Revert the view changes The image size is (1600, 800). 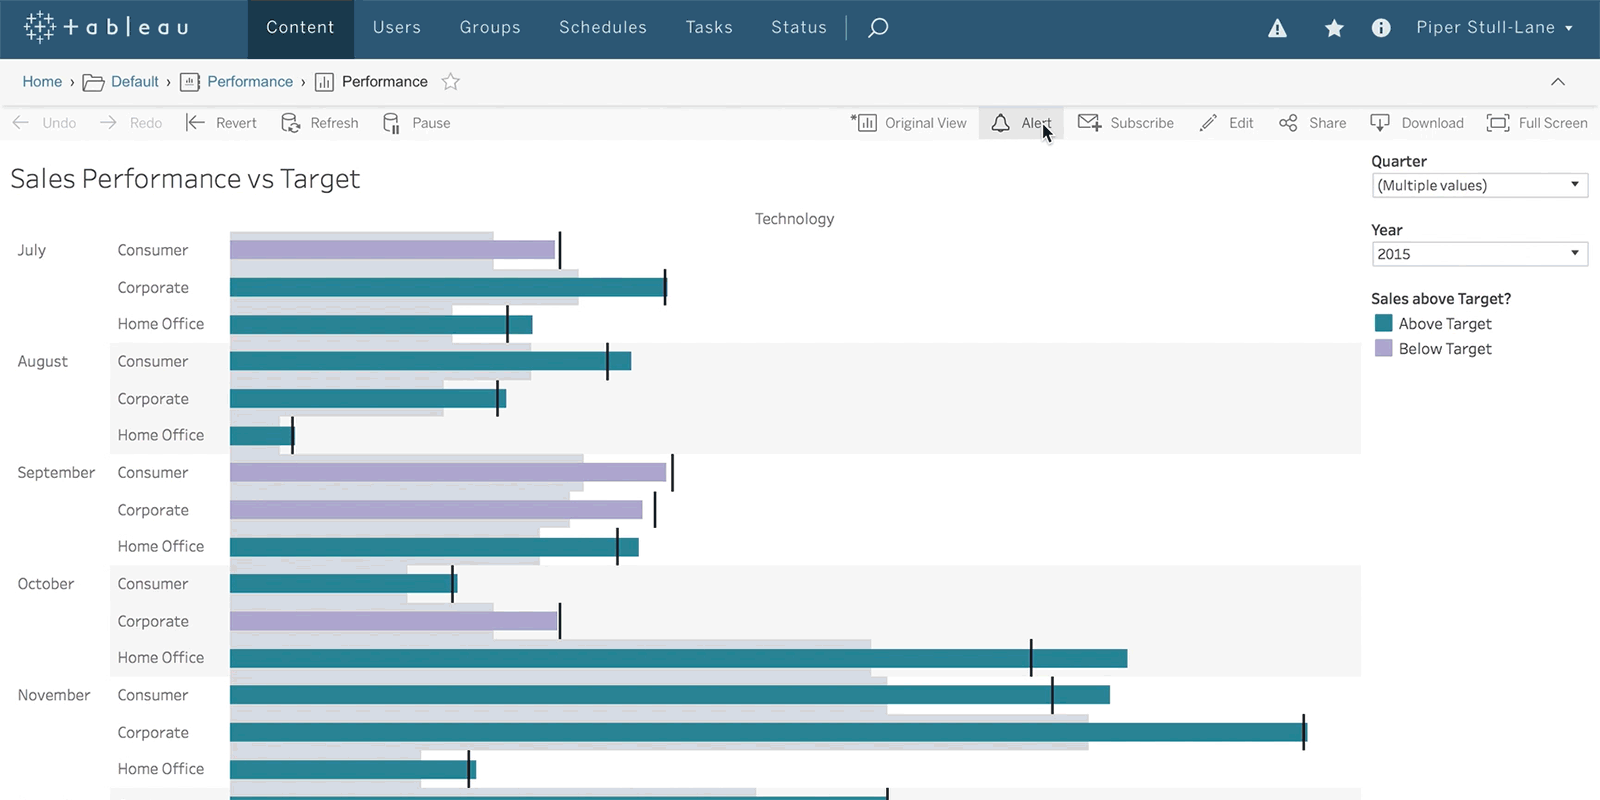click(221, 123)
